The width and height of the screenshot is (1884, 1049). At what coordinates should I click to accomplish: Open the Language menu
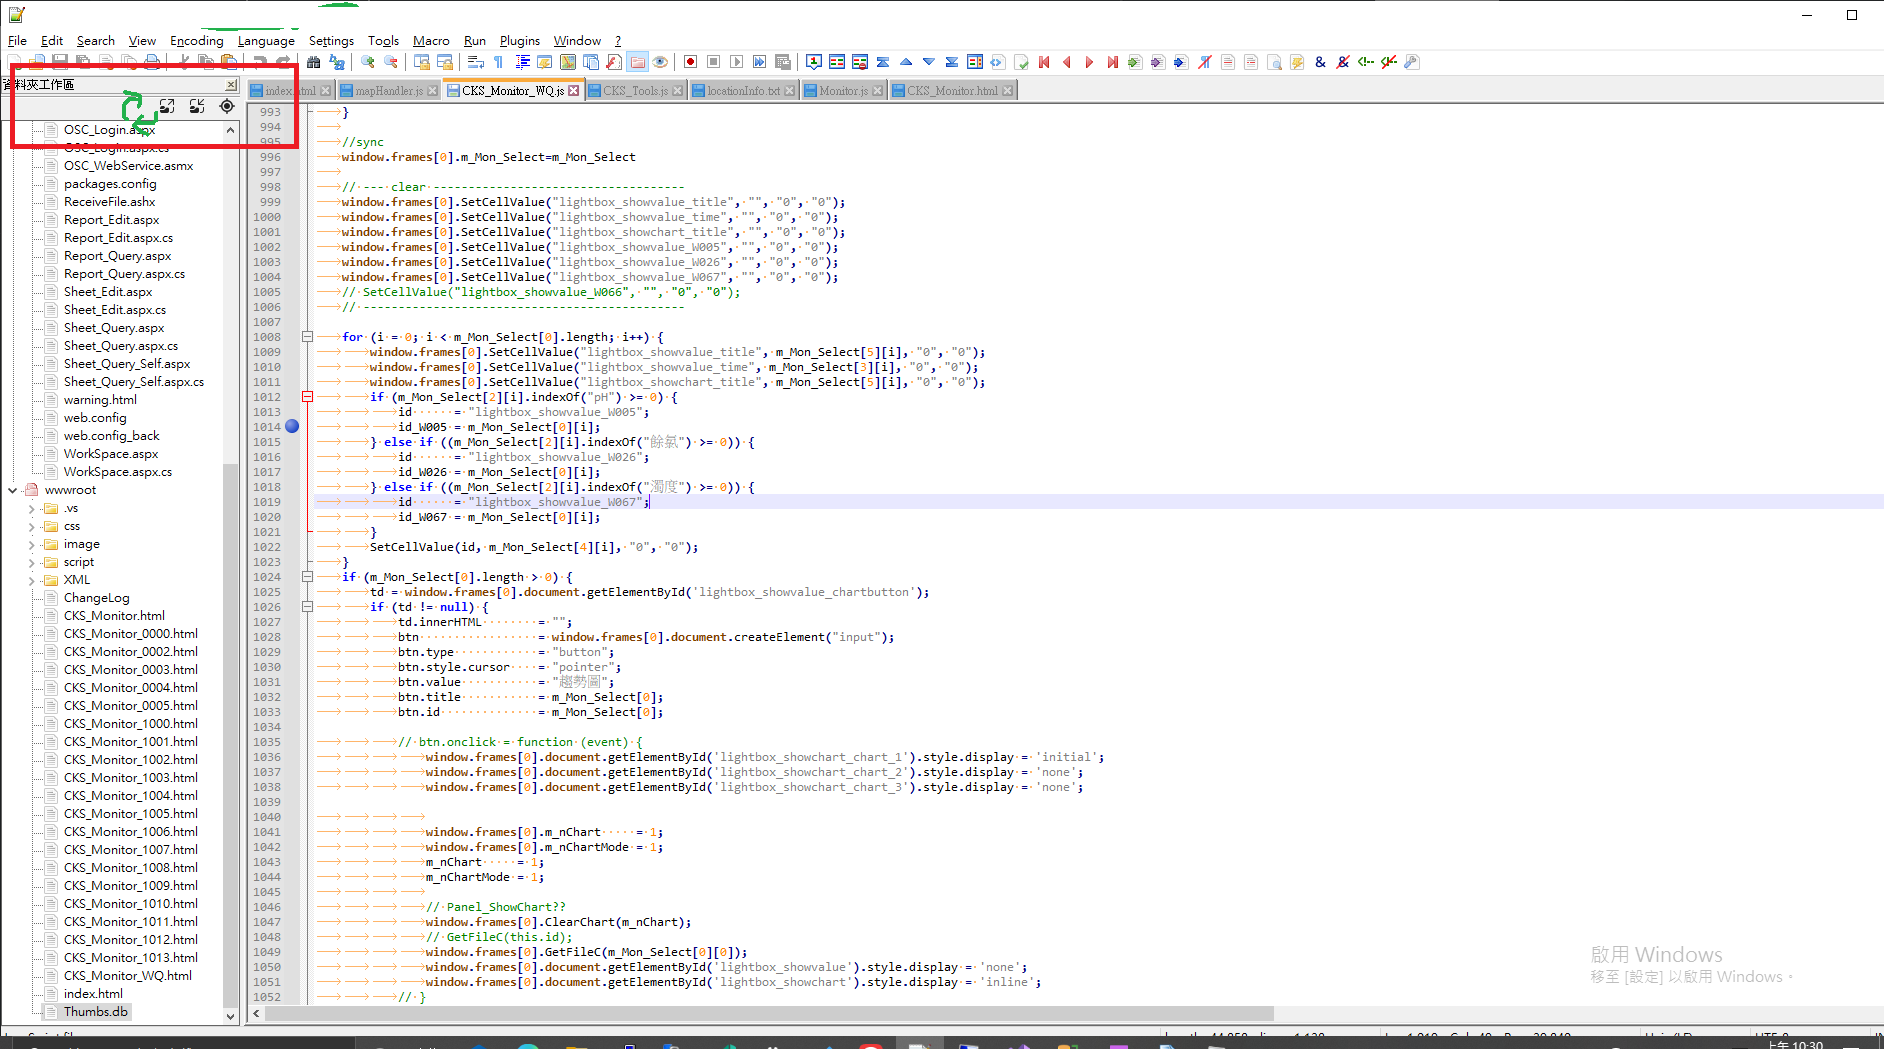coord(266,40)
